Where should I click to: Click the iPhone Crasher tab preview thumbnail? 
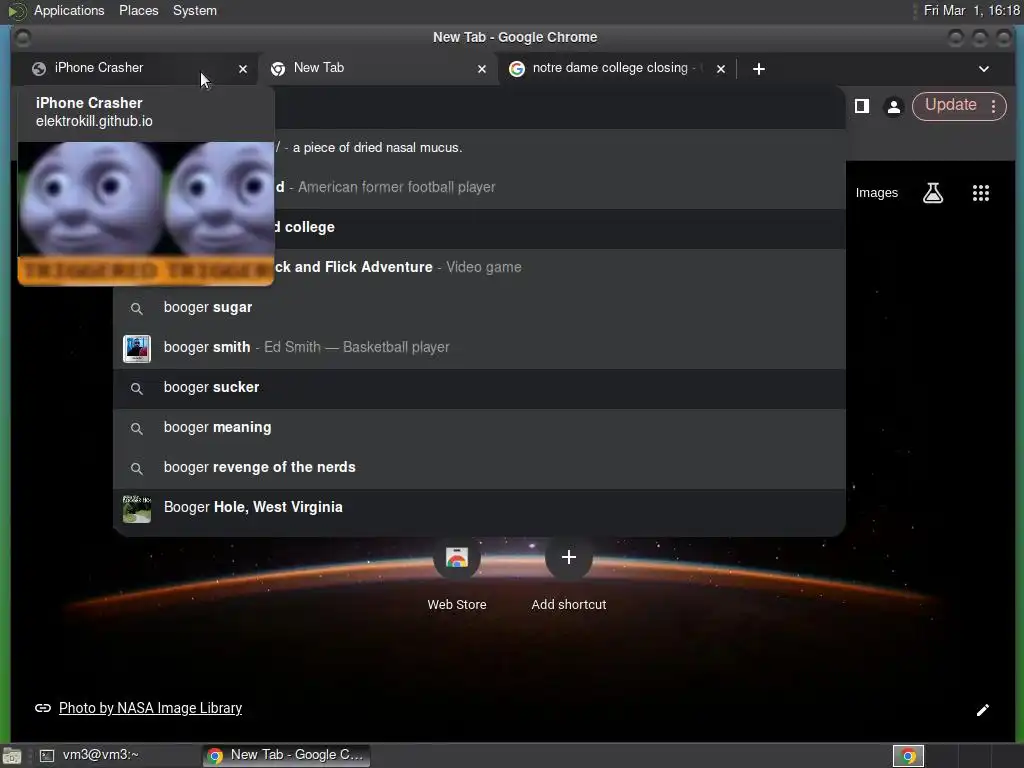point(146,214)
